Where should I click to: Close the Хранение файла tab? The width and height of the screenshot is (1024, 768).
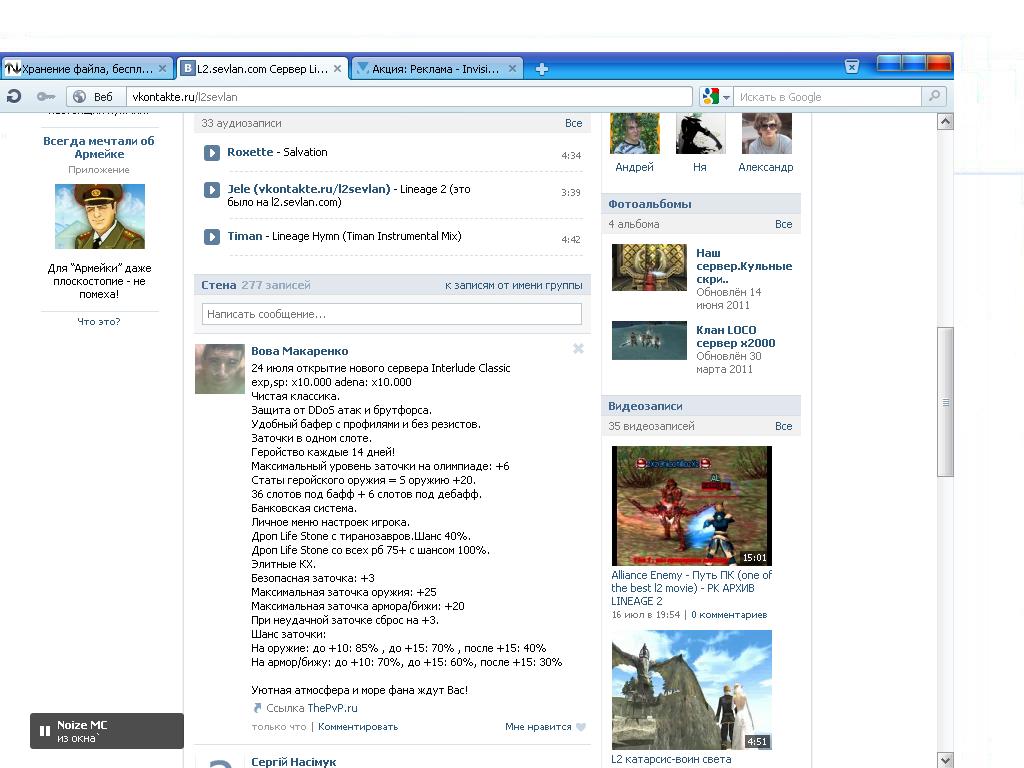(163, 69)
